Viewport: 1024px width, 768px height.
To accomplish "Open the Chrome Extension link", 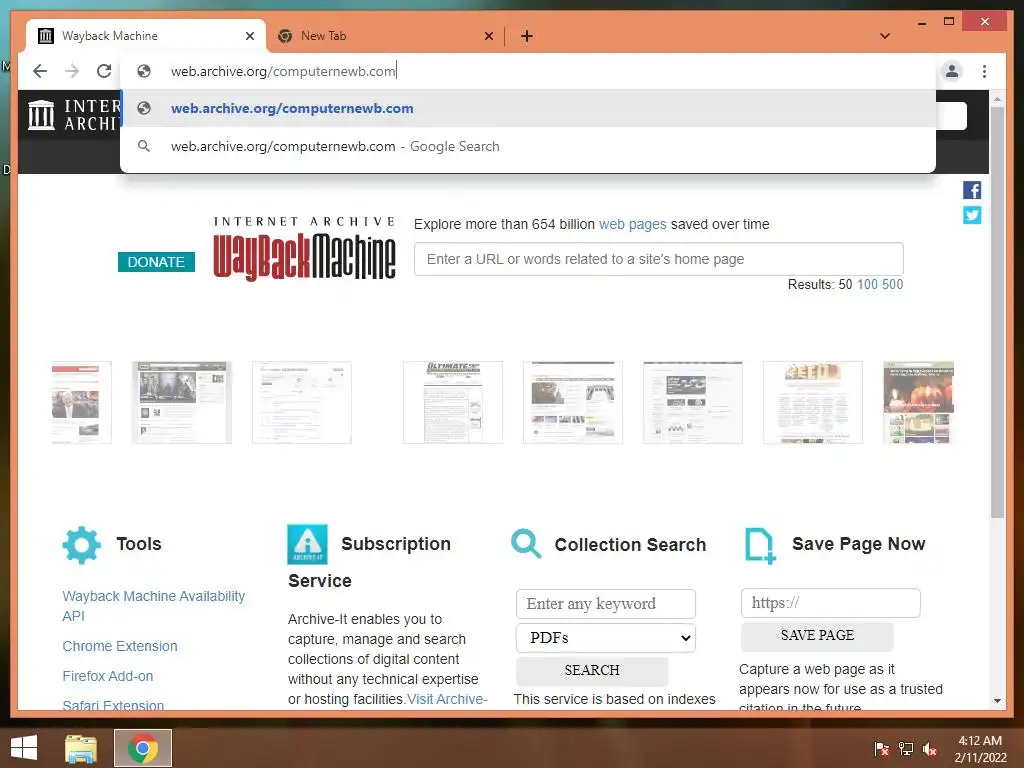I will pyautogui.click(x=120, y=646).
